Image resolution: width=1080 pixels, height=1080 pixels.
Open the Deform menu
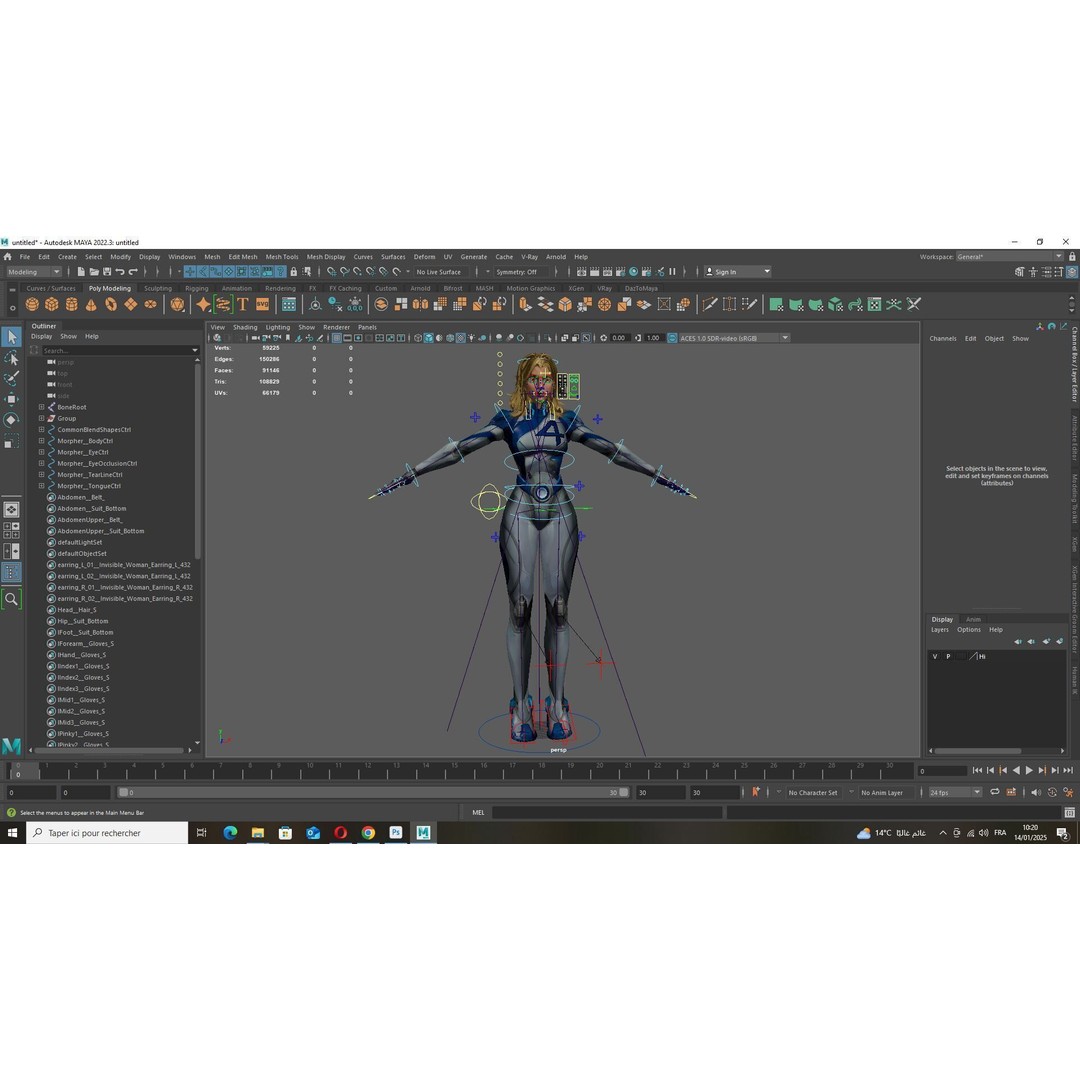point(424,257)
